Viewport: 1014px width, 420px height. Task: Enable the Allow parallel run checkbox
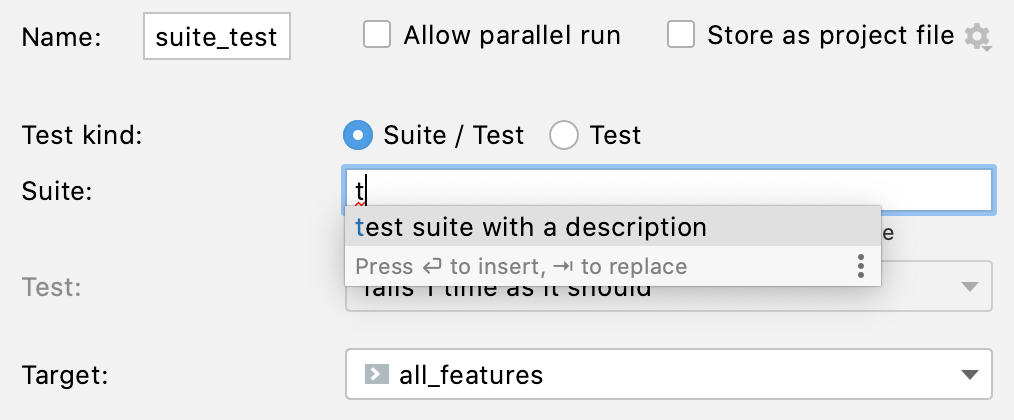click(377, 36)
